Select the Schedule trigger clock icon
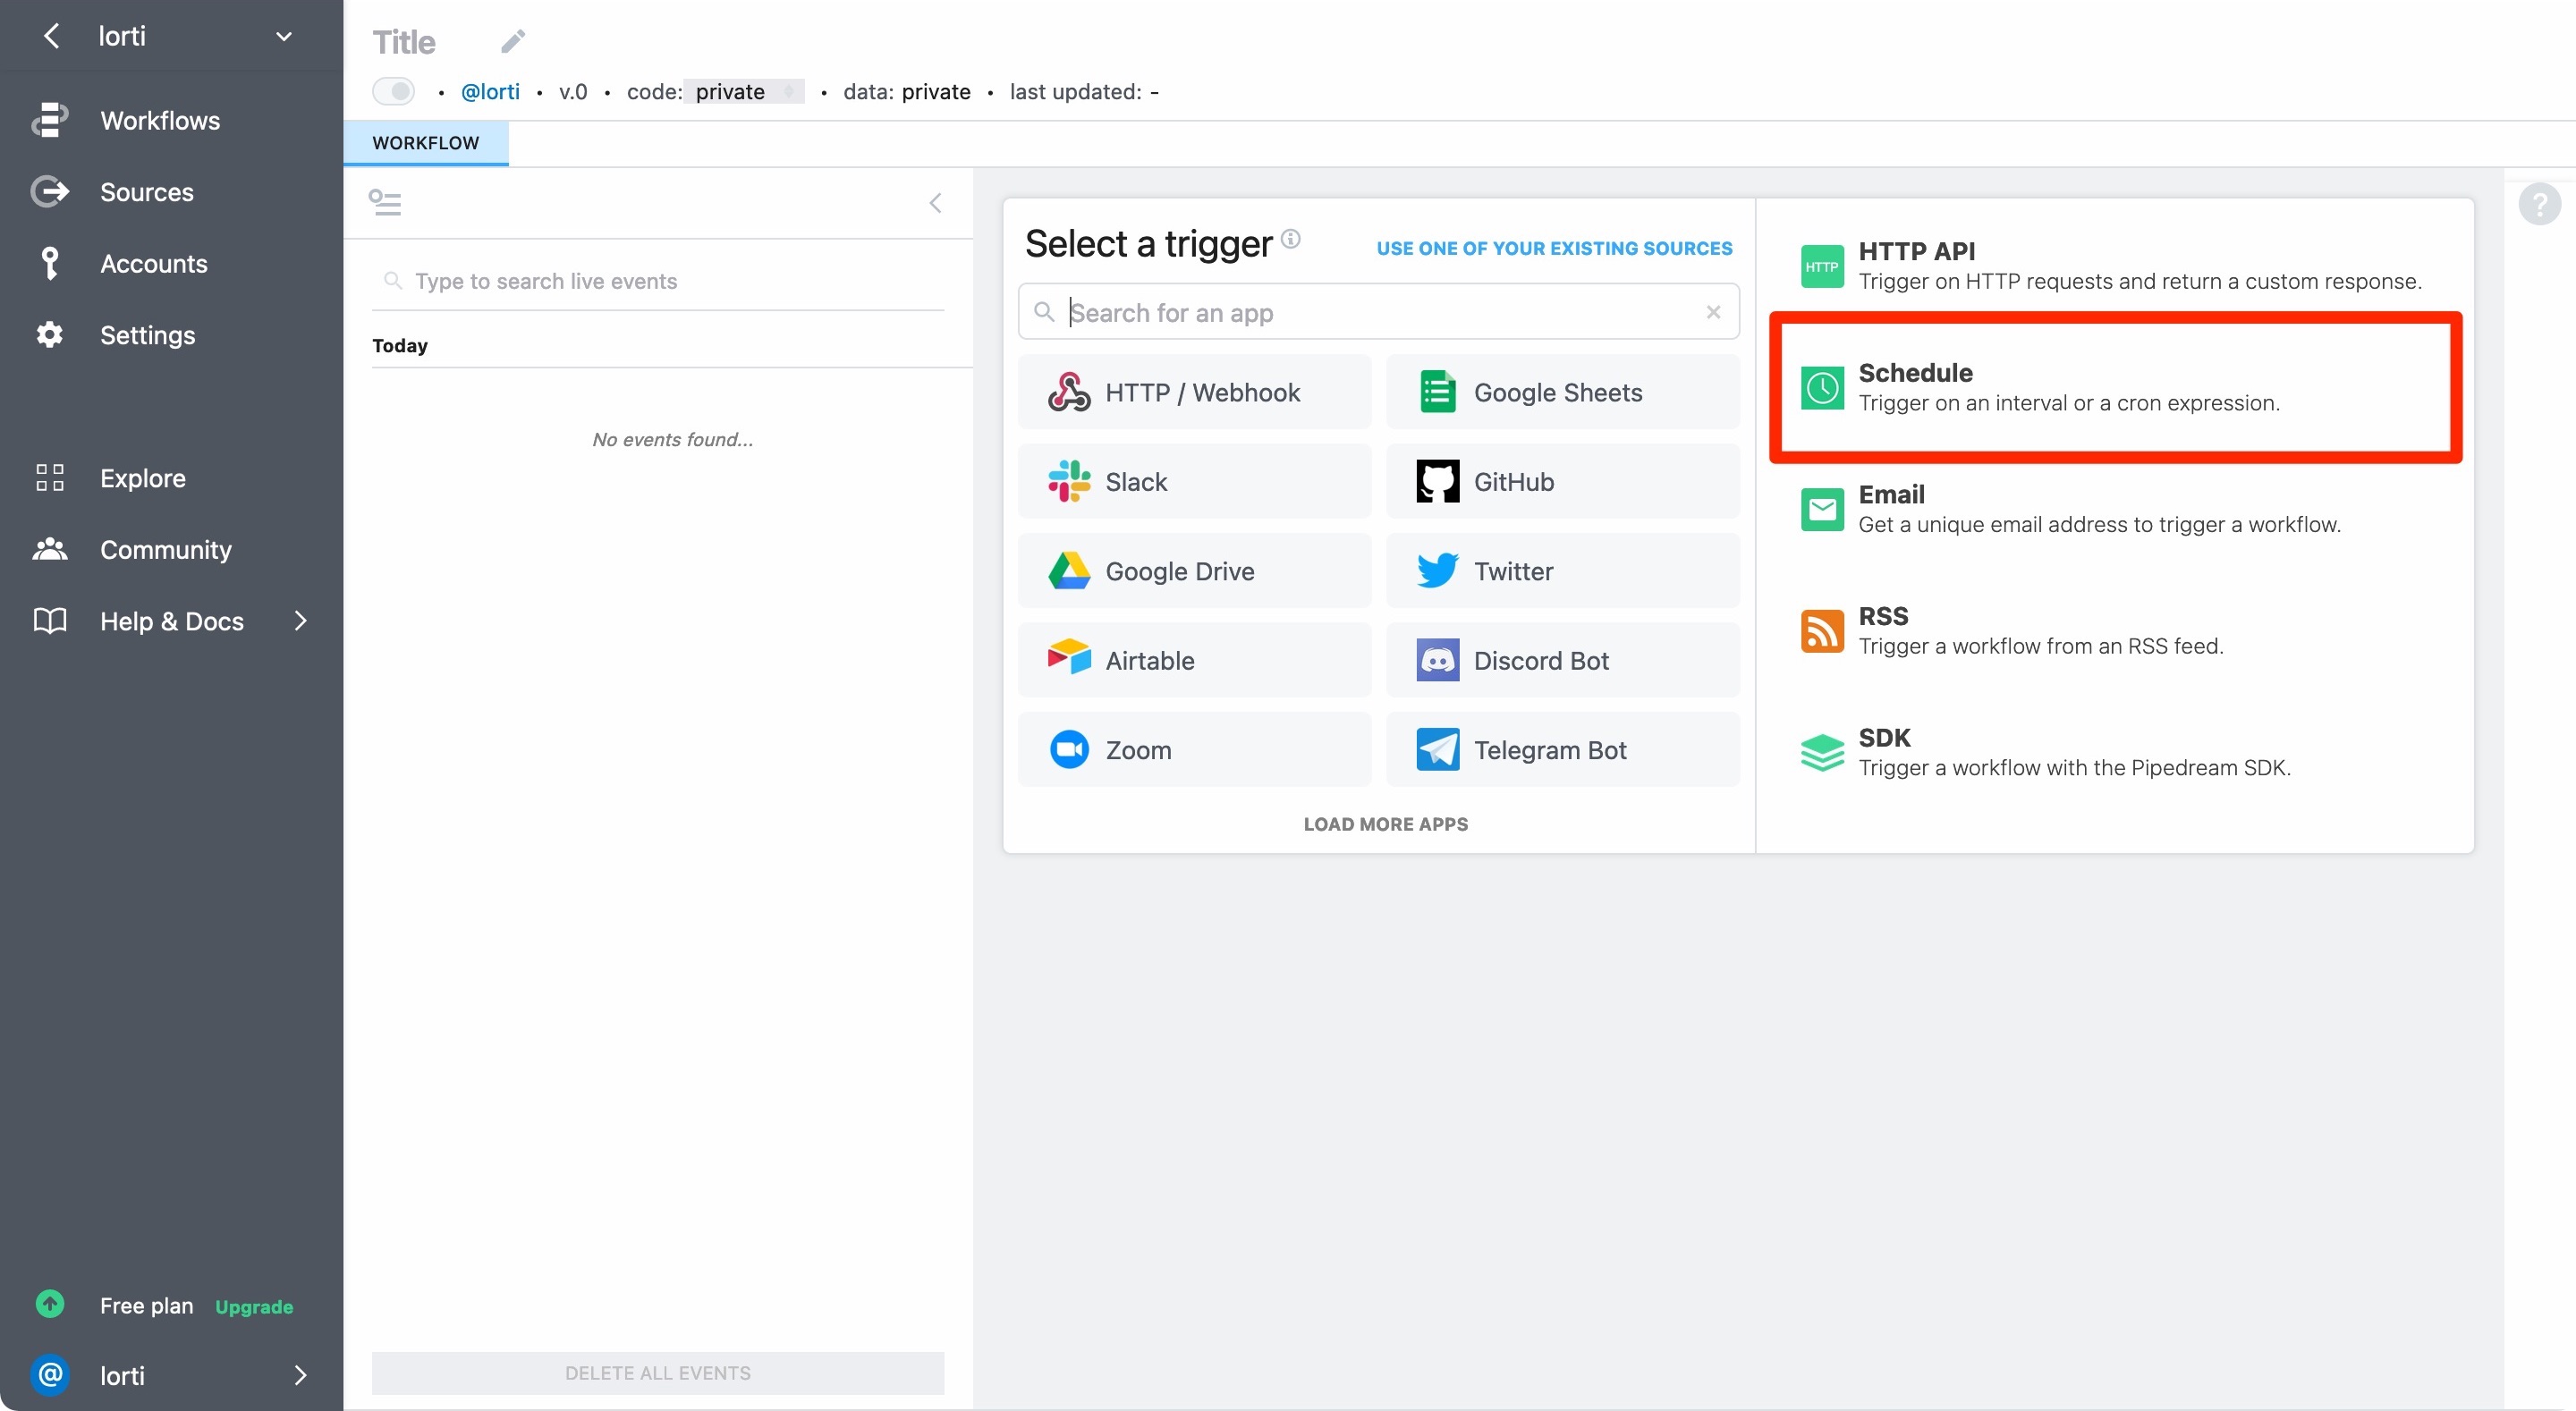 coord(1822,387)
